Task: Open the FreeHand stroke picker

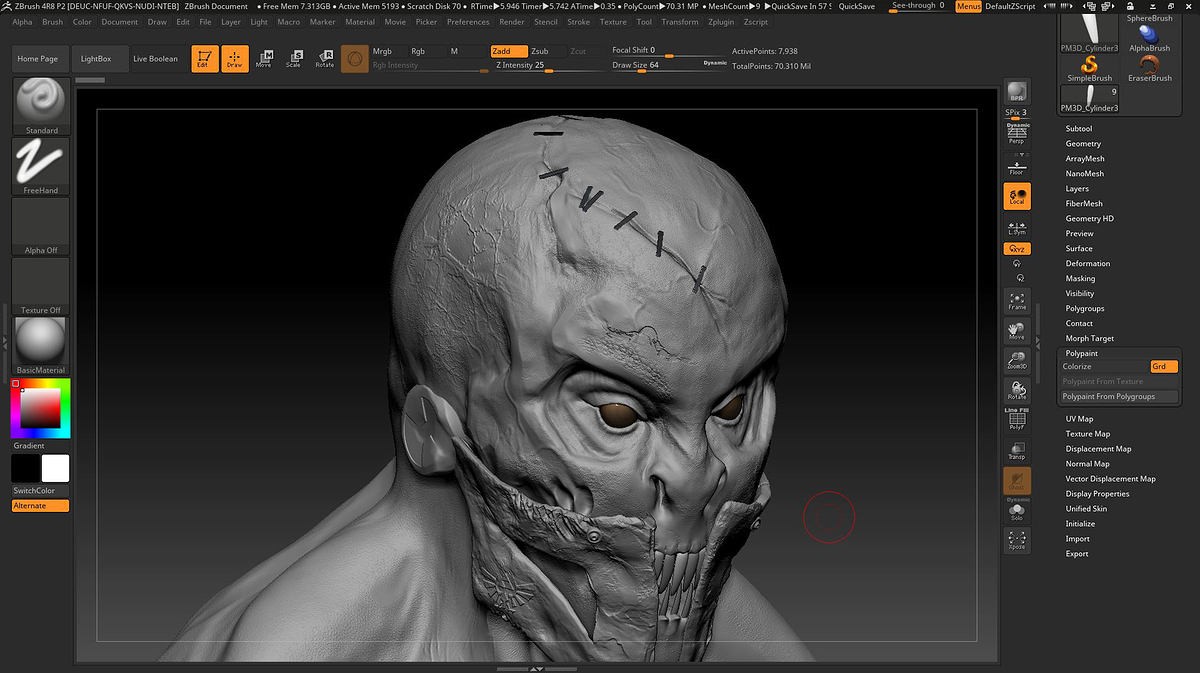Action: tap(41, 162)
